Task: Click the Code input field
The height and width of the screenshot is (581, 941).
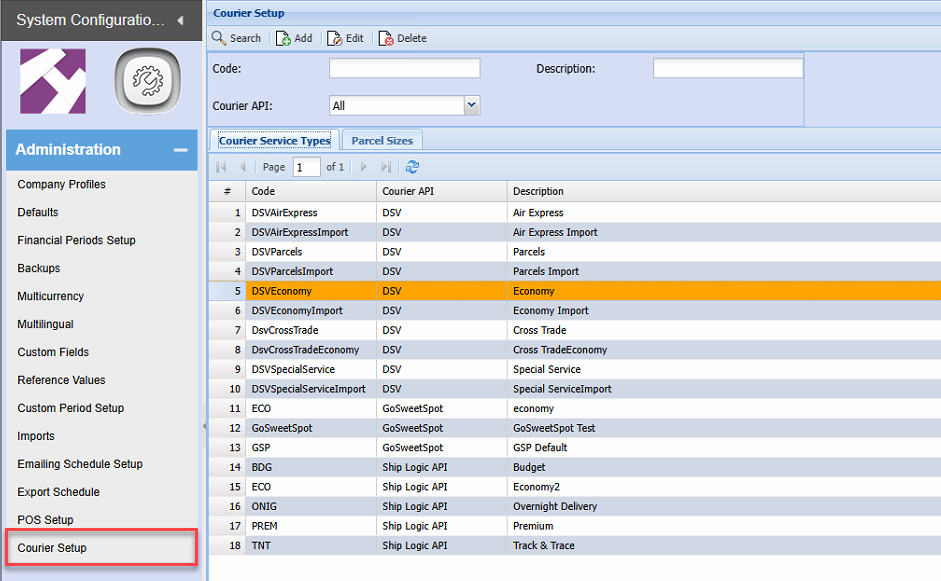Action: (x=404, y=68)
